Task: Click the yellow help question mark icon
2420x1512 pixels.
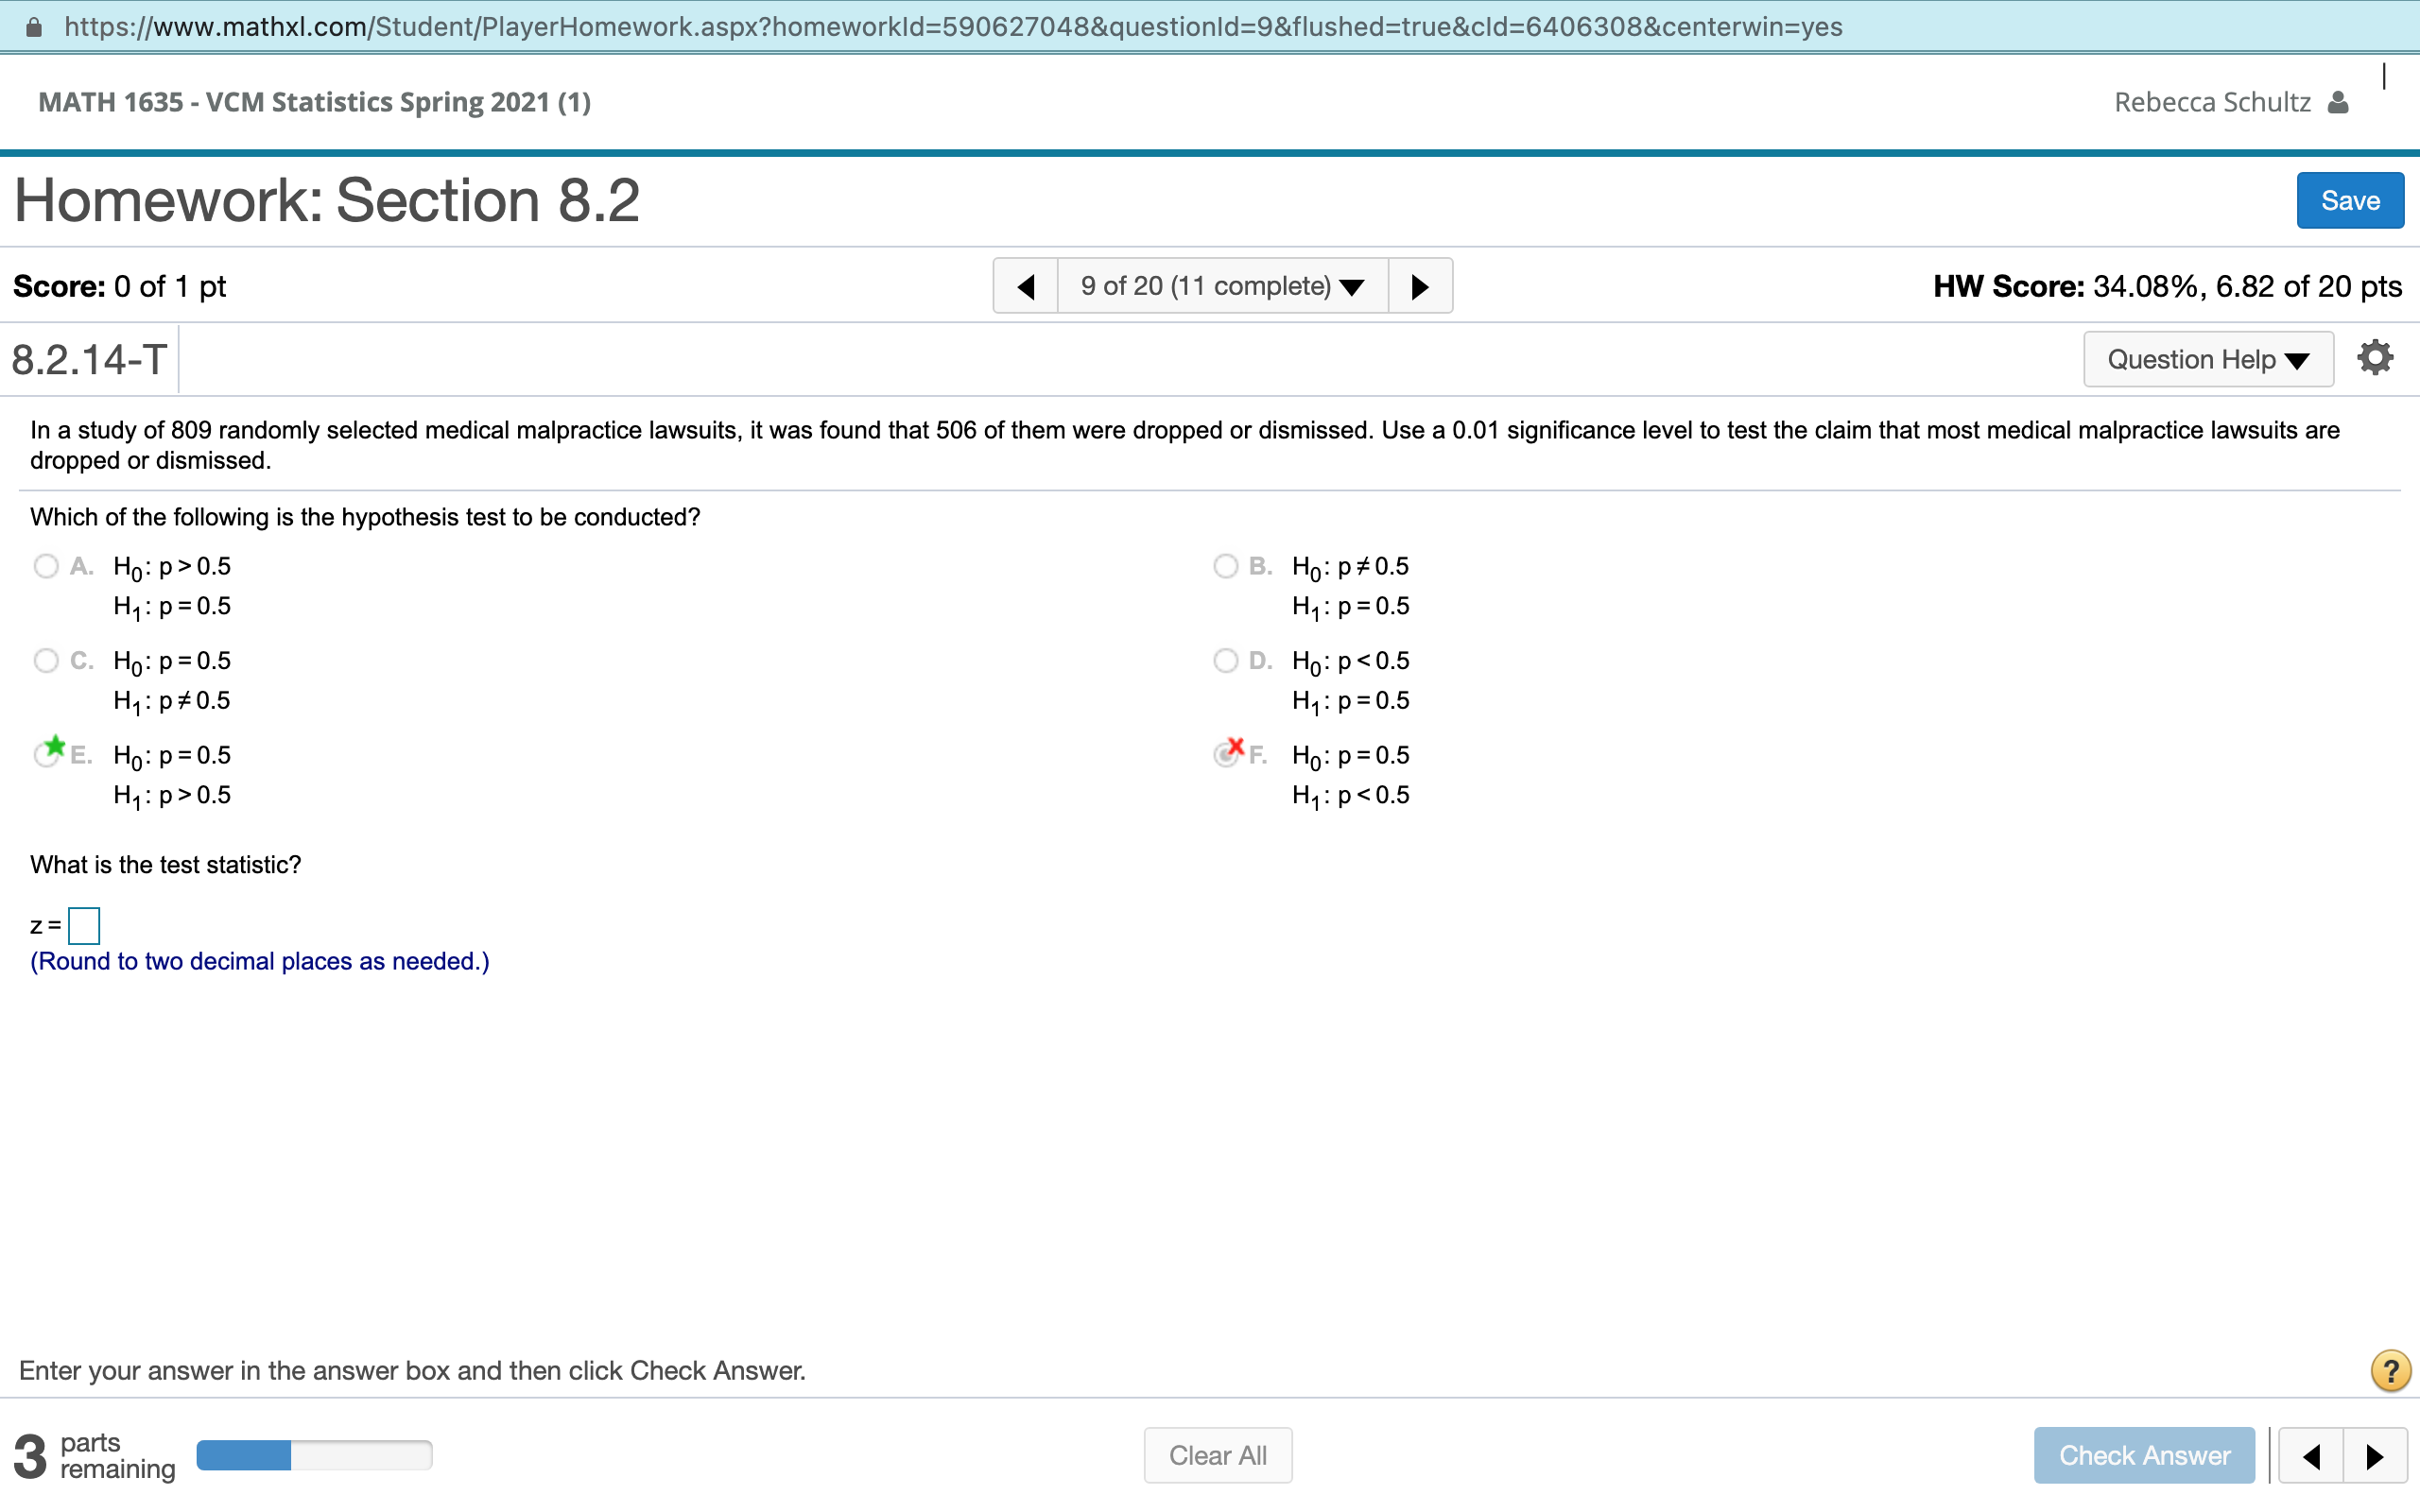Action: click(2389, 1370)
